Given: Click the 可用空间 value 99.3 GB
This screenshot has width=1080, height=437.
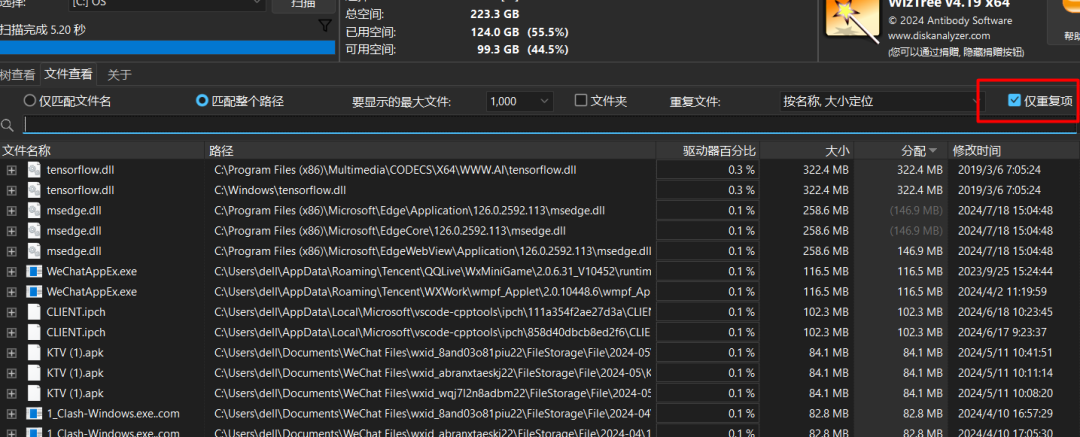Looking at the screenshot, I should (497, 50).
